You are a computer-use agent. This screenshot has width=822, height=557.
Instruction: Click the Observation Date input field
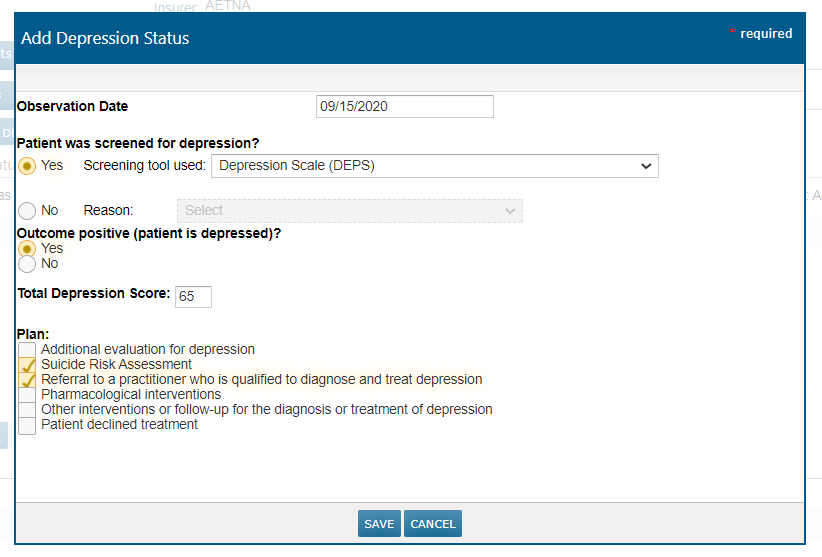click(x=404, y=107)
